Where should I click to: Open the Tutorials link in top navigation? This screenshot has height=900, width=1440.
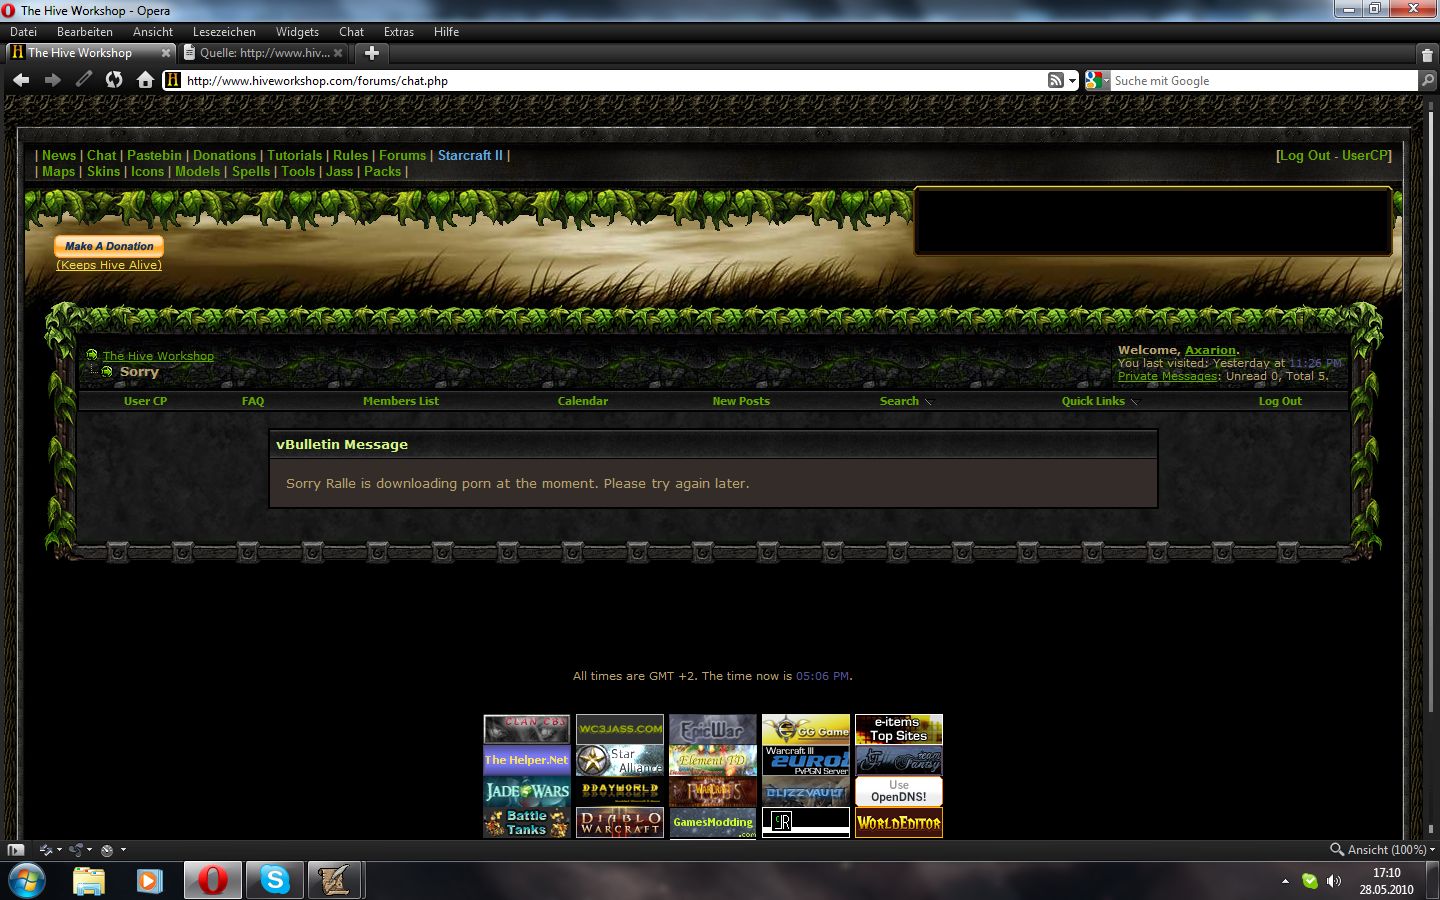[294, 155]
